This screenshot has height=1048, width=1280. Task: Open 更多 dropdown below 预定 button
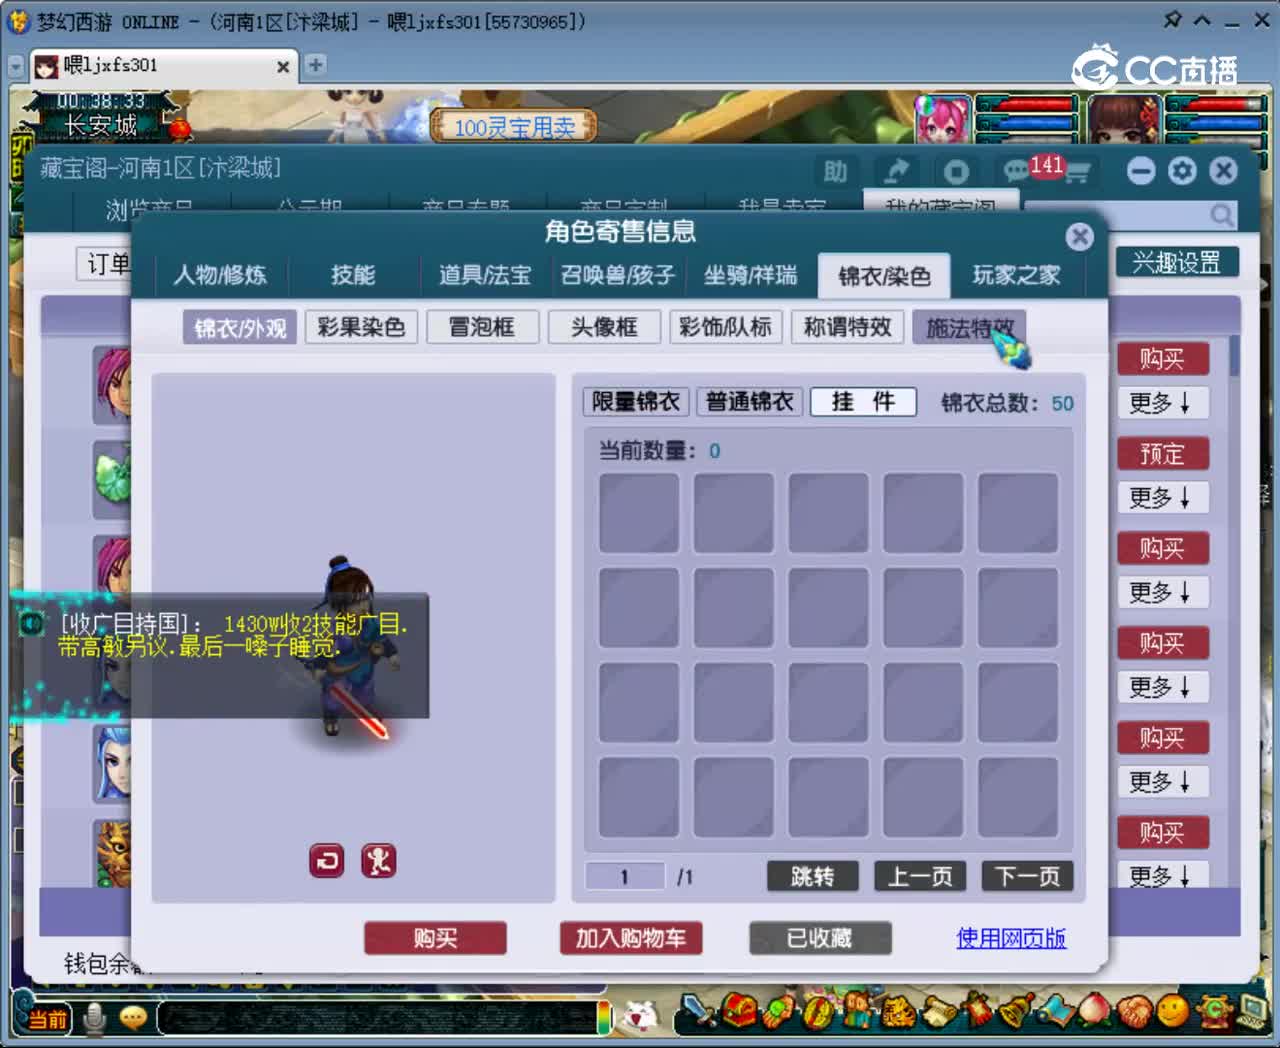coord(1162,497)
